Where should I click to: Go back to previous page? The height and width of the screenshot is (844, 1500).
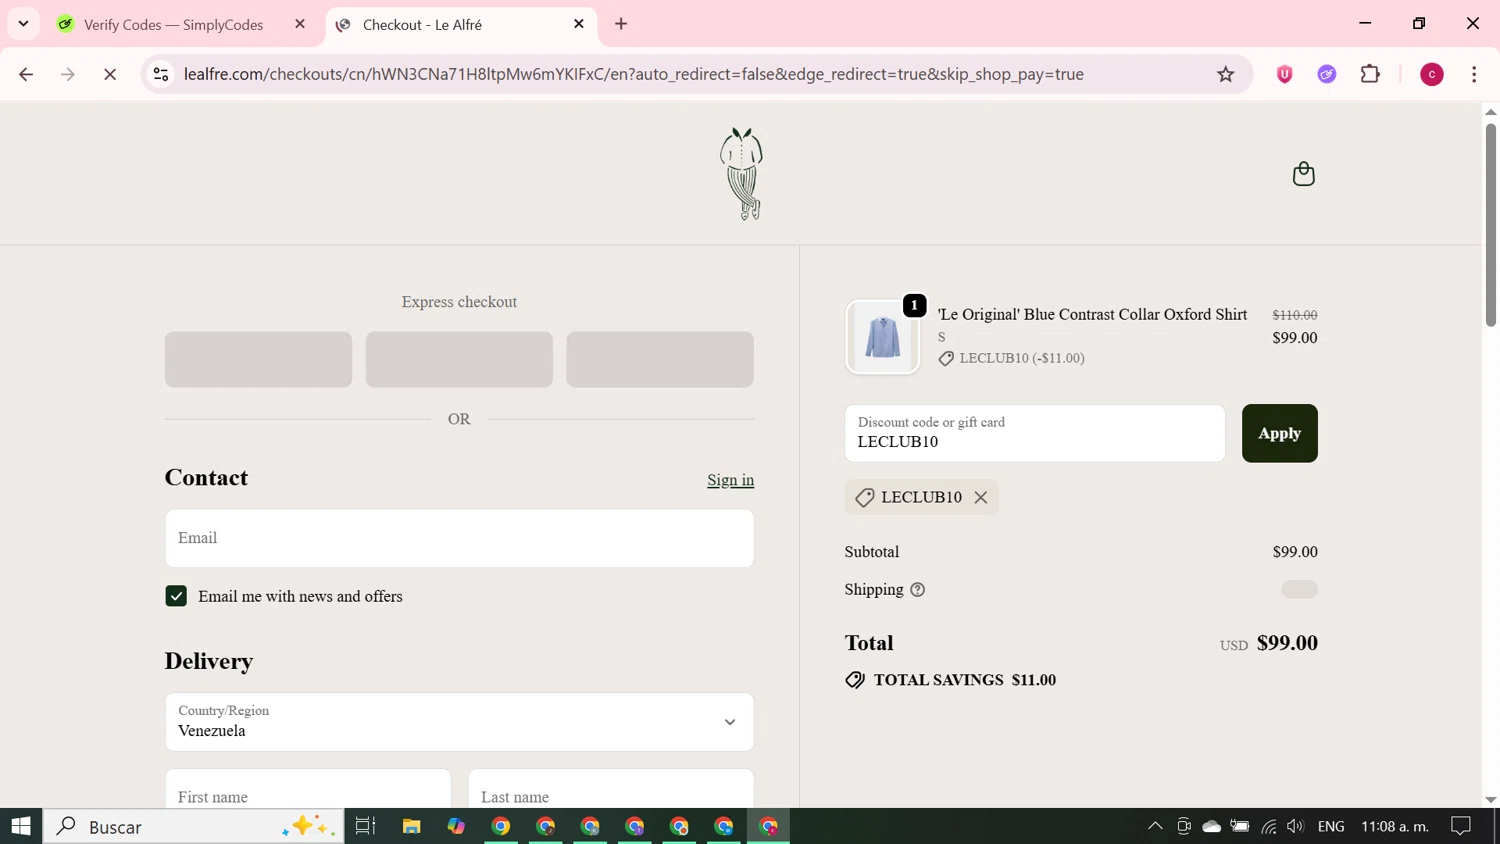click(26, 74)
